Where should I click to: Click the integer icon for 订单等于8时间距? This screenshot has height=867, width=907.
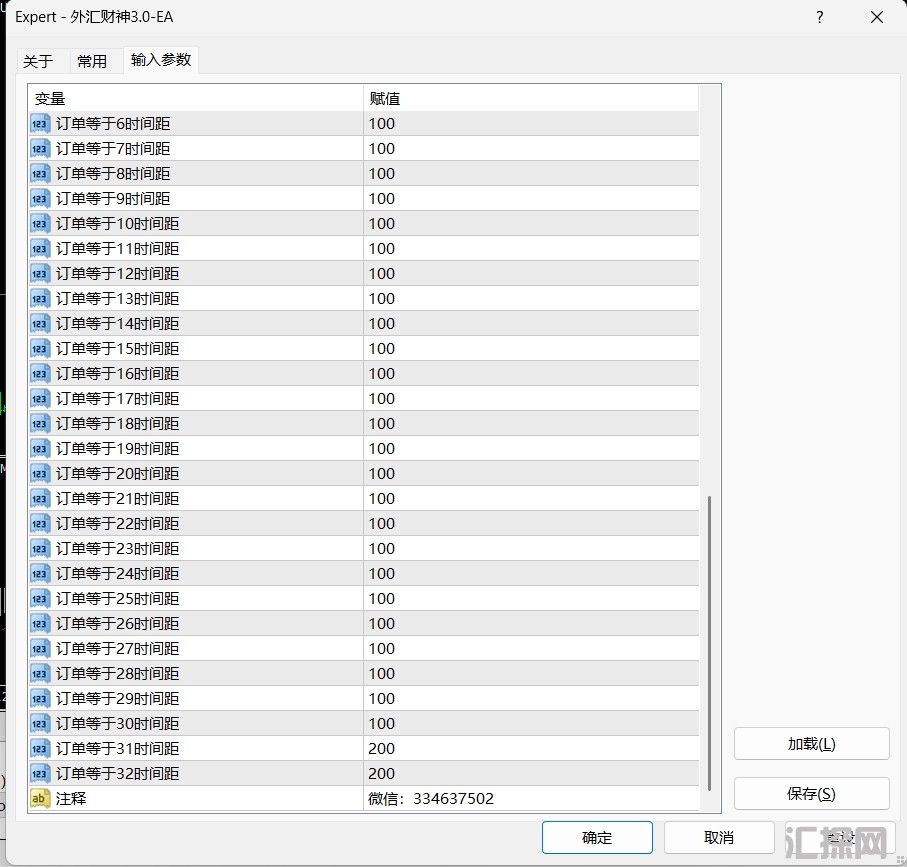[x=40, y=174]
